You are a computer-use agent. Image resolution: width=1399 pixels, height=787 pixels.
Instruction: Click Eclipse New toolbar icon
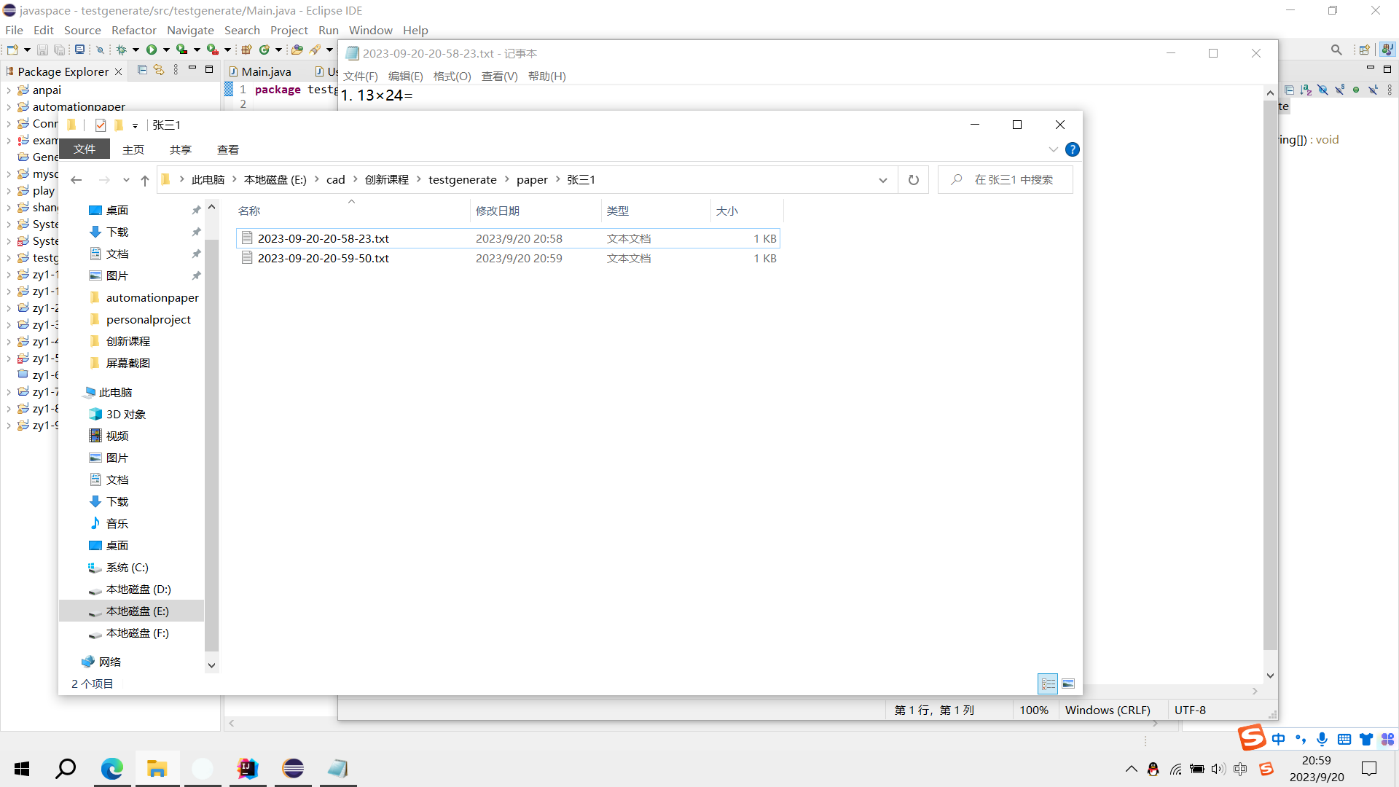pos(12,50)
